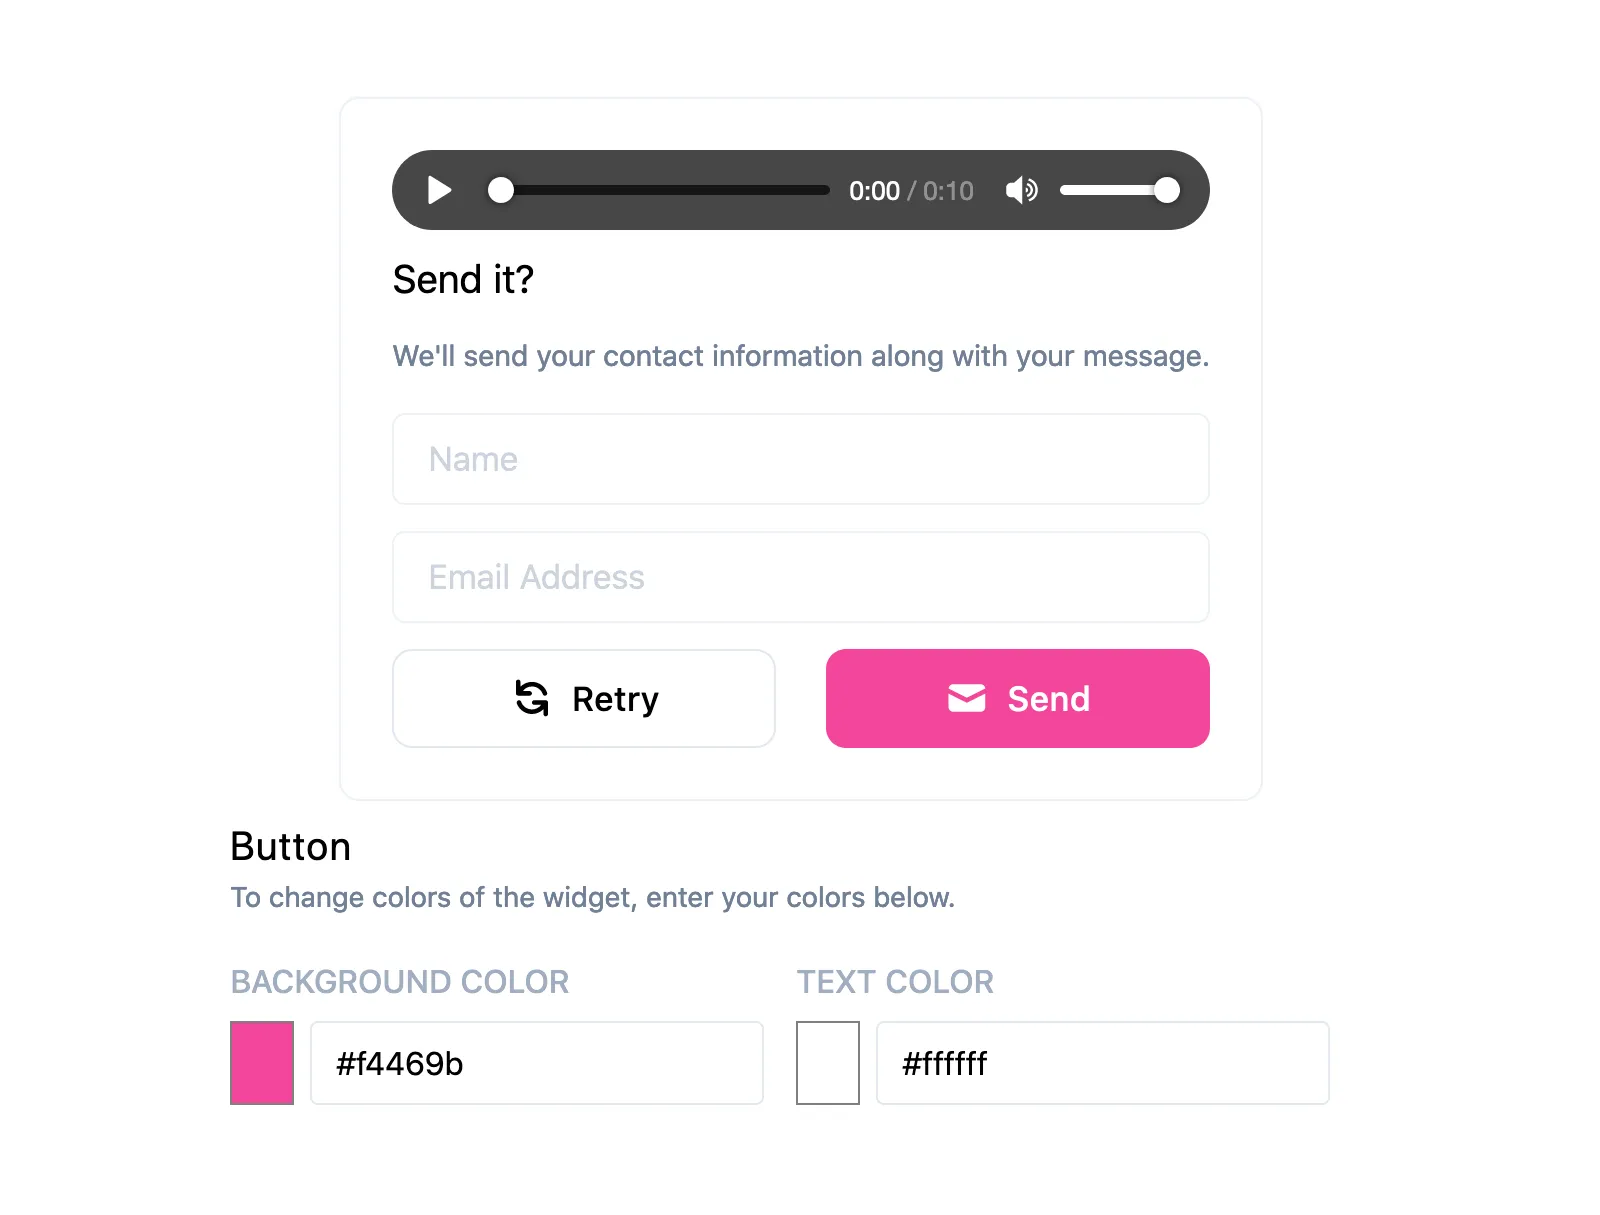
Task: Click the TEXT COLOR label
Action: click(895, 982)
